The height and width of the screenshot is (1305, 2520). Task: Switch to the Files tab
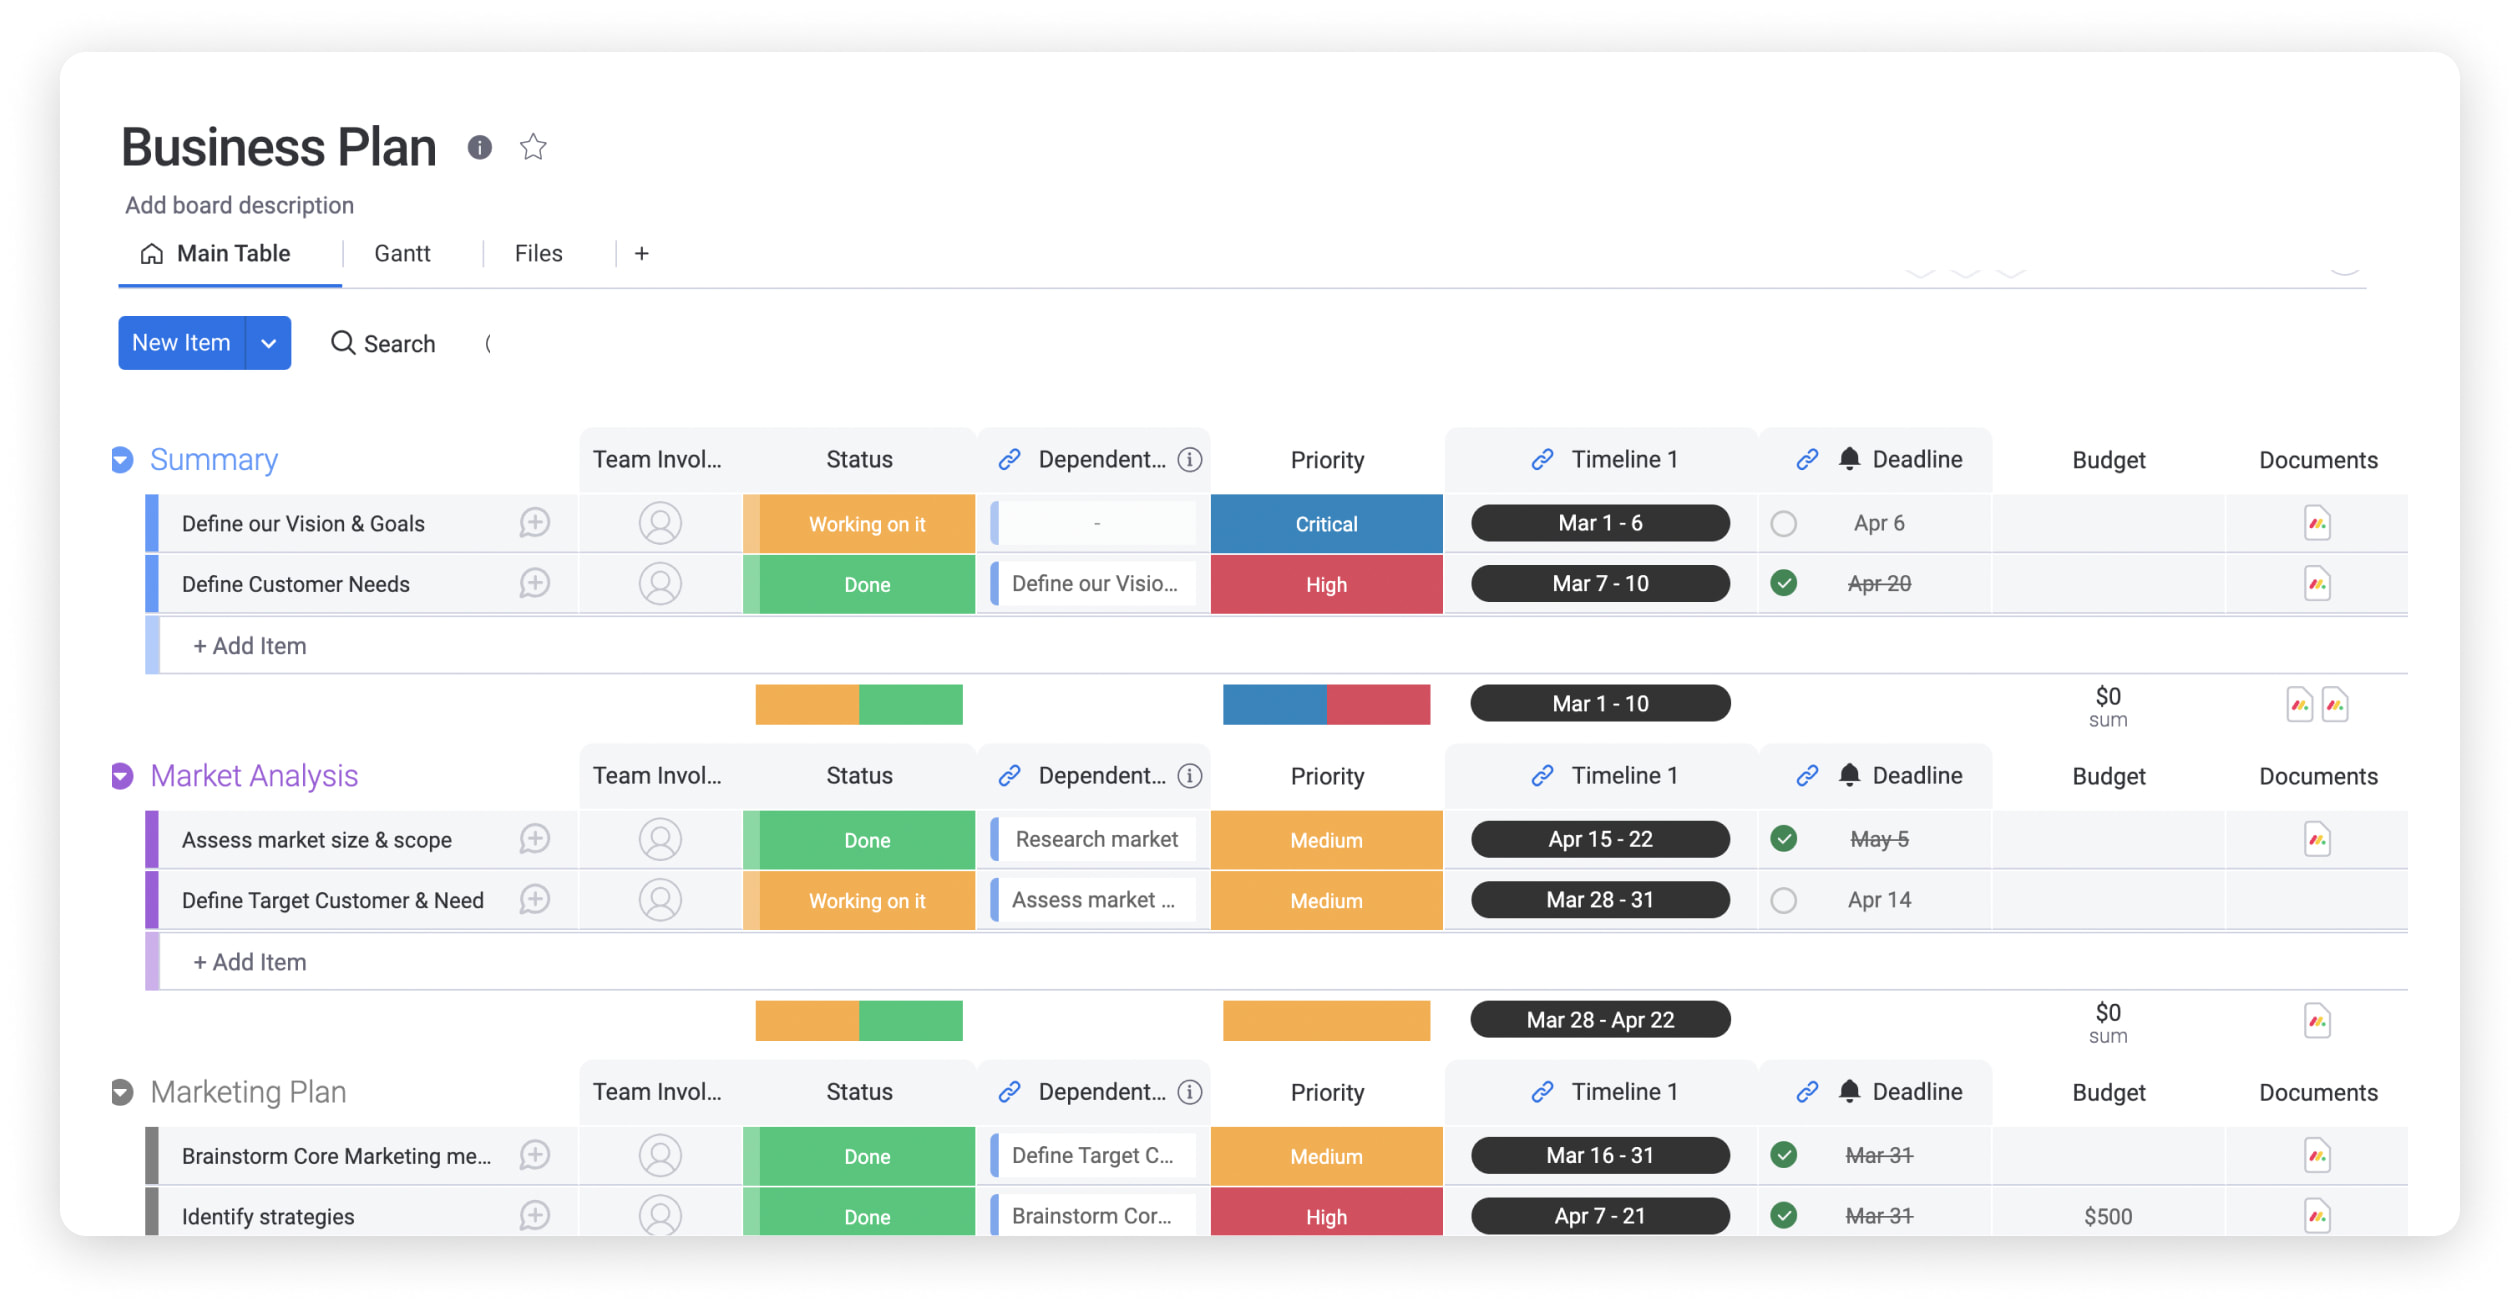pyautogui.click(x=536, y=251)
